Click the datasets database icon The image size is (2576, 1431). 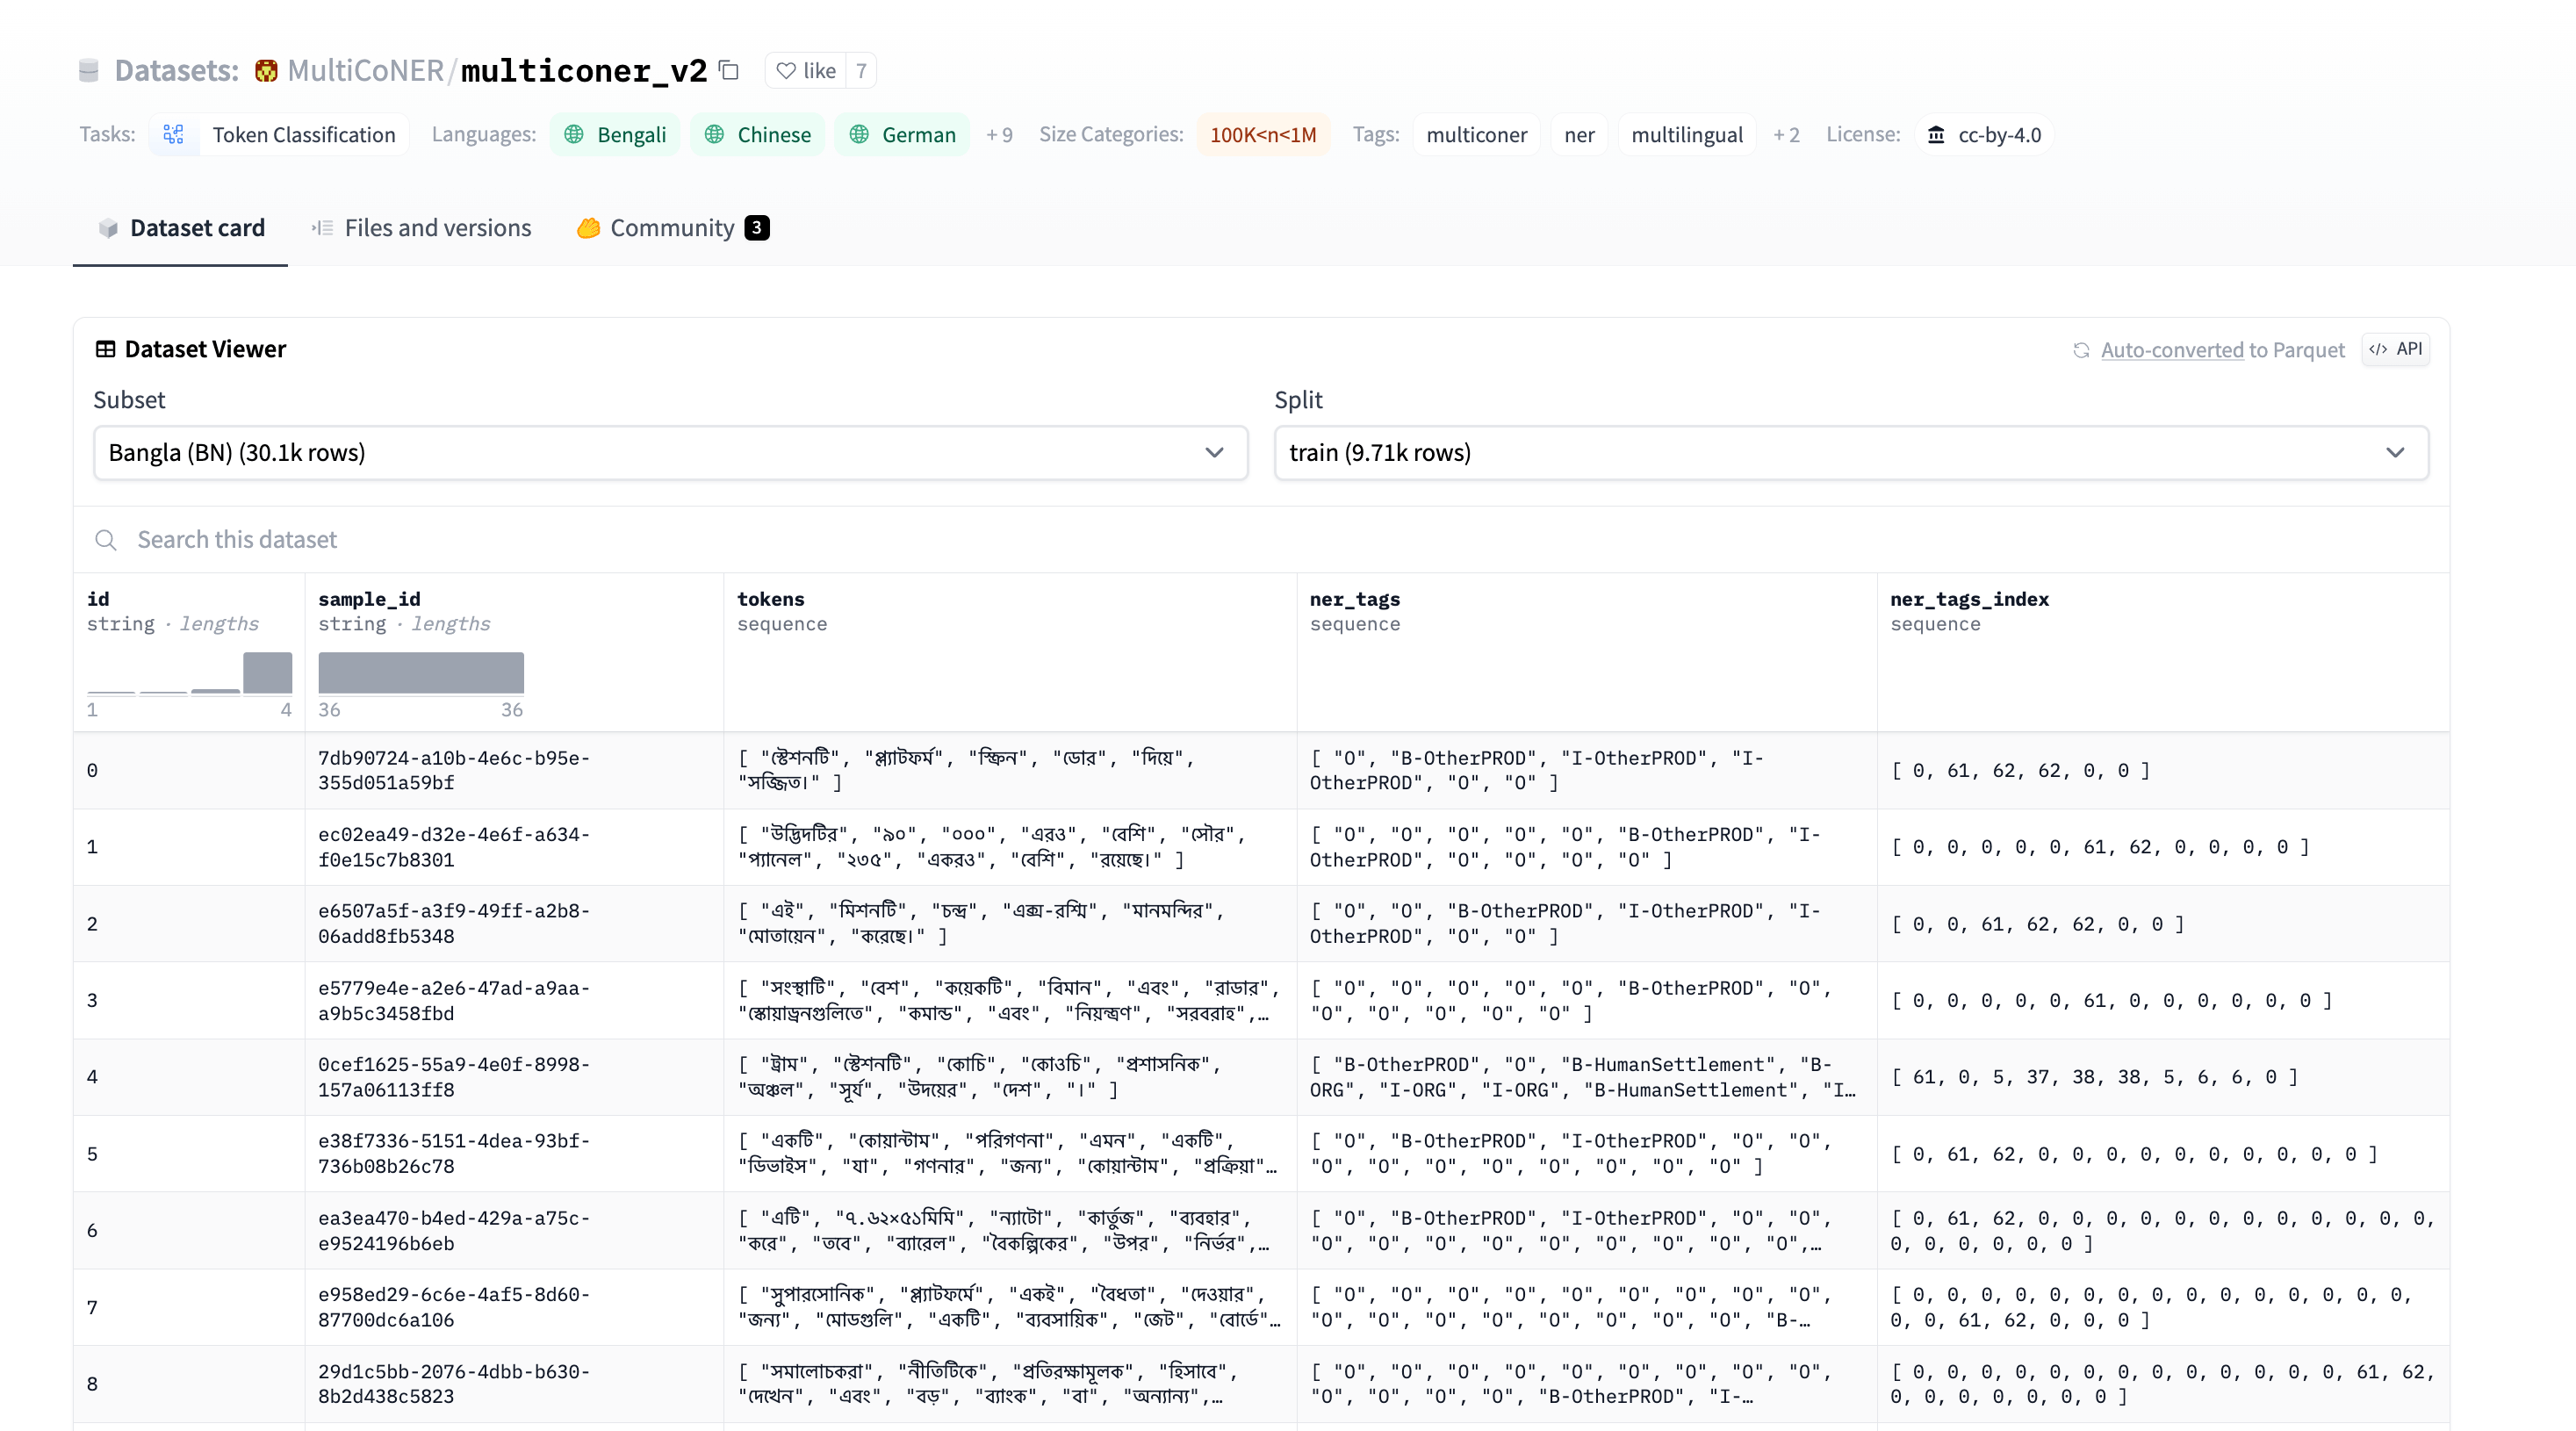[x=89, y=70]
